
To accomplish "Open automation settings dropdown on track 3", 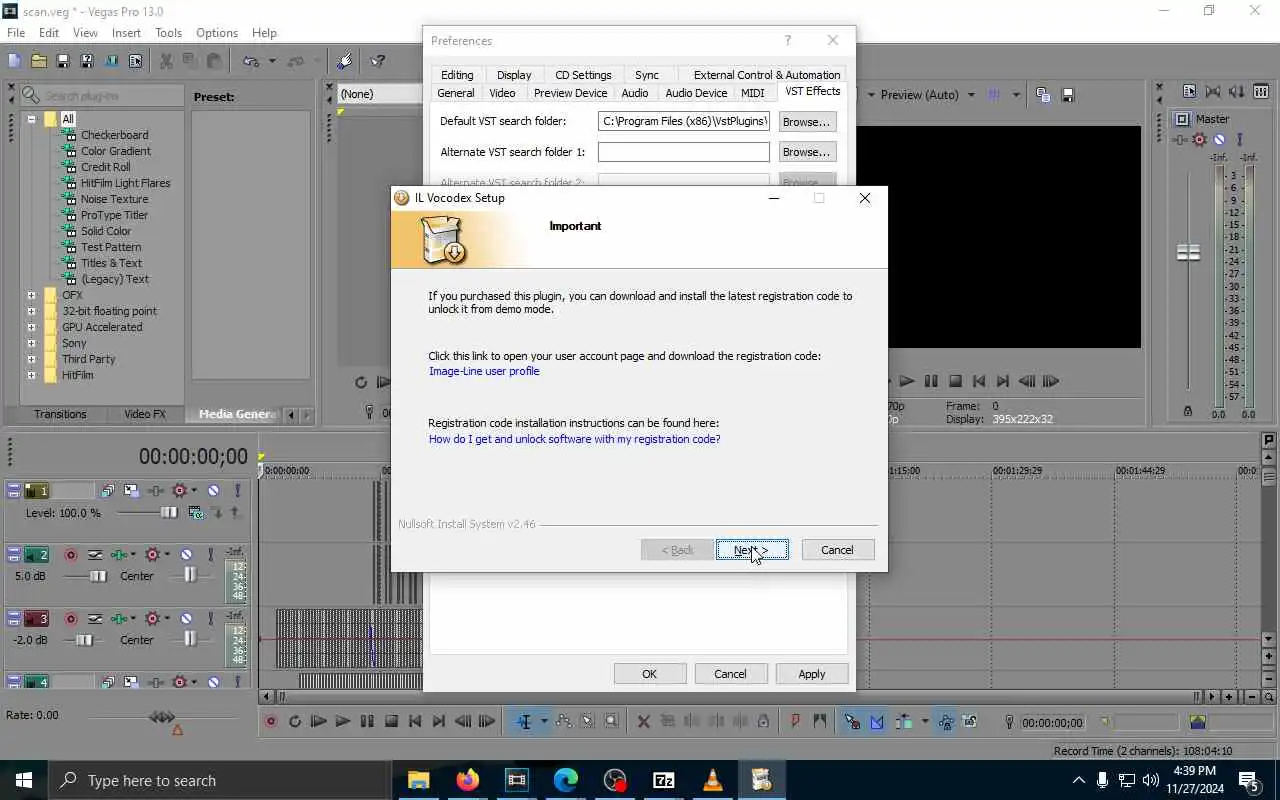I will (x=166, y=619).
